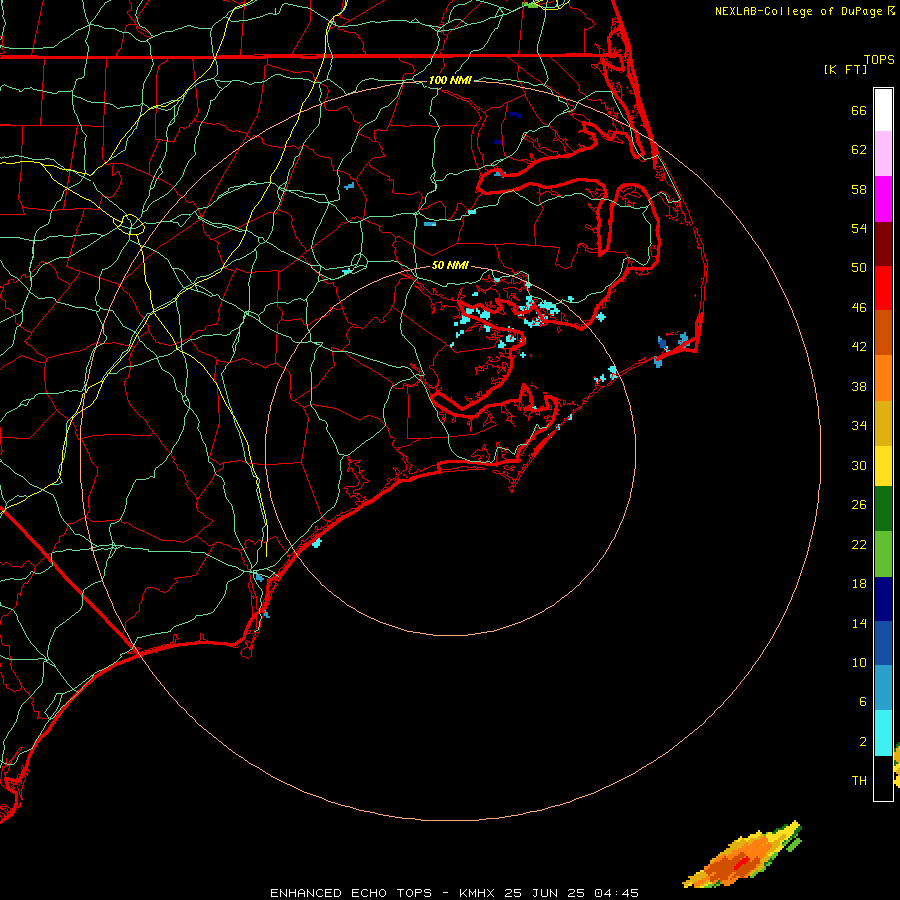Click legend value 22

(859, 544)
